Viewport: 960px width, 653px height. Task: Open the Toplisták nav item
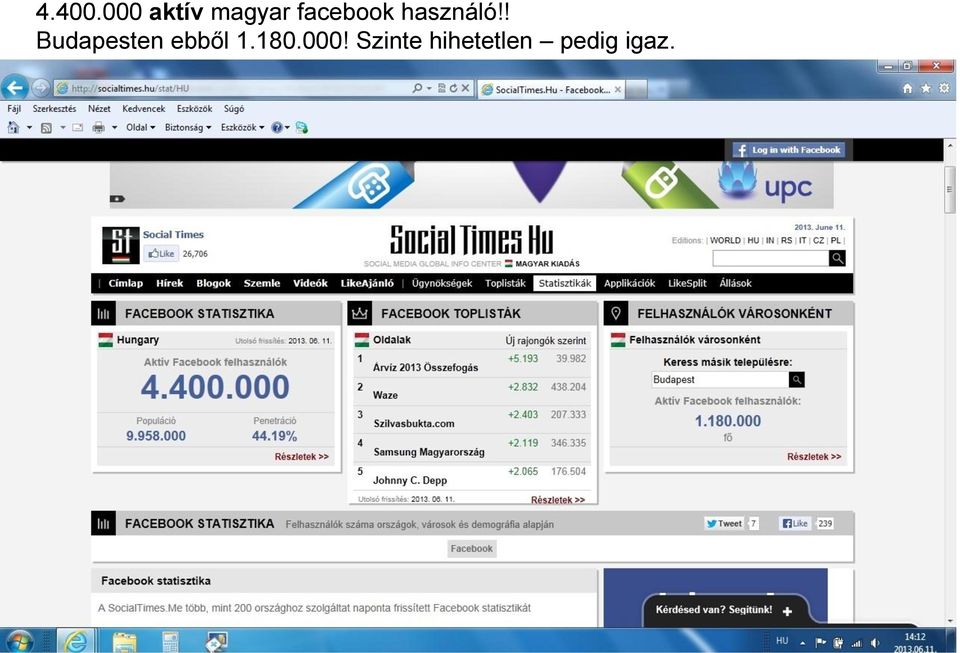coord(505,283)
